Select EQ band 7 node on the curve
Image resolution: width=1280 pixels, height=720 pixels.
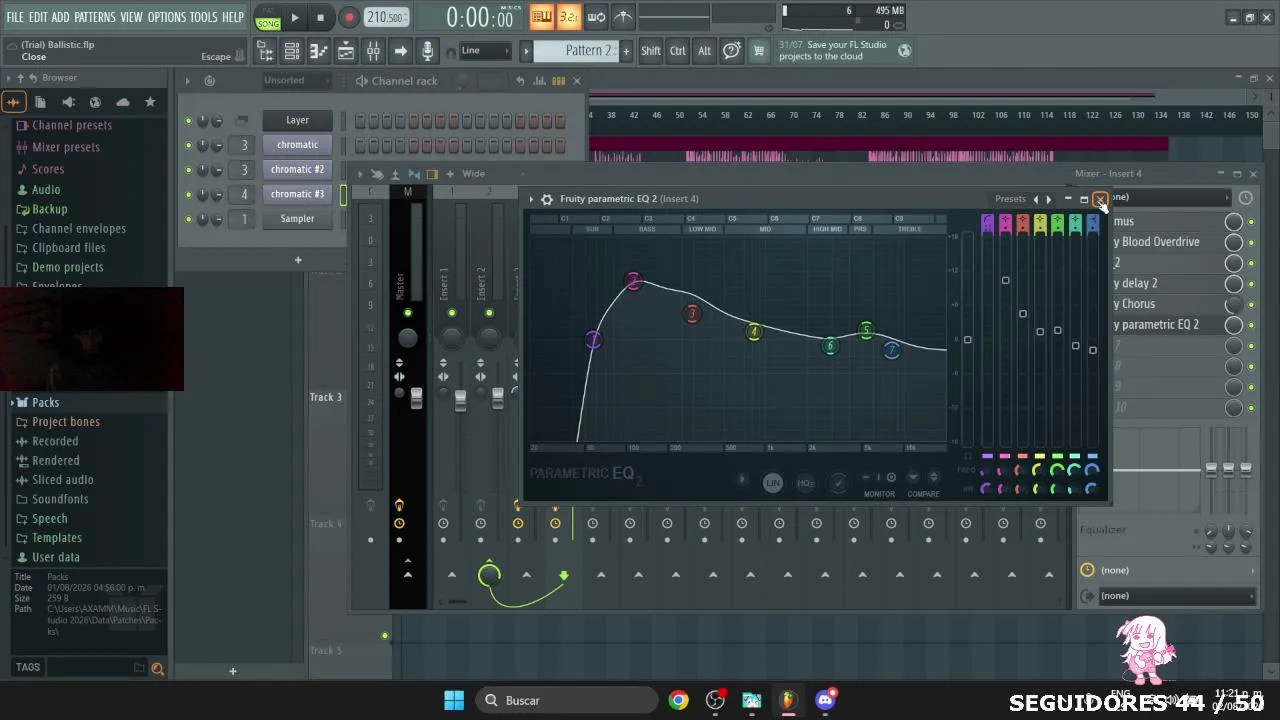pyautogui.click(x=892, y=350)
